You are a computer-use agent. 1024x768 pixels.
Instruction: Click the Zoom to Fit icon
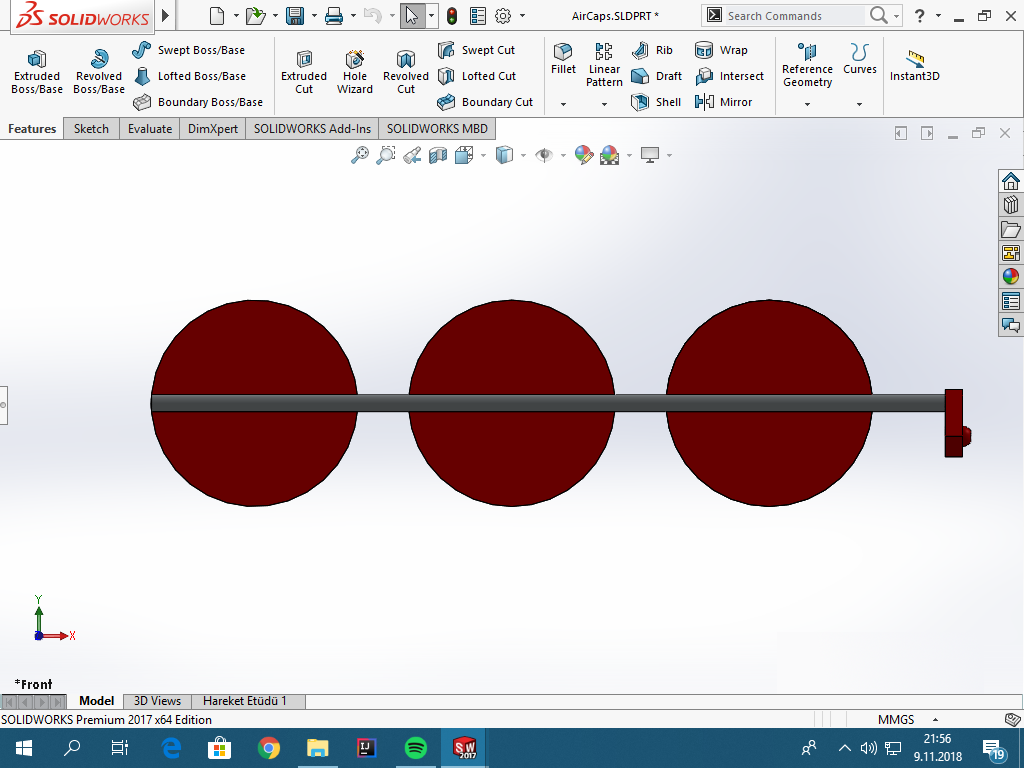pyautogui.click(x=360, y=155)
